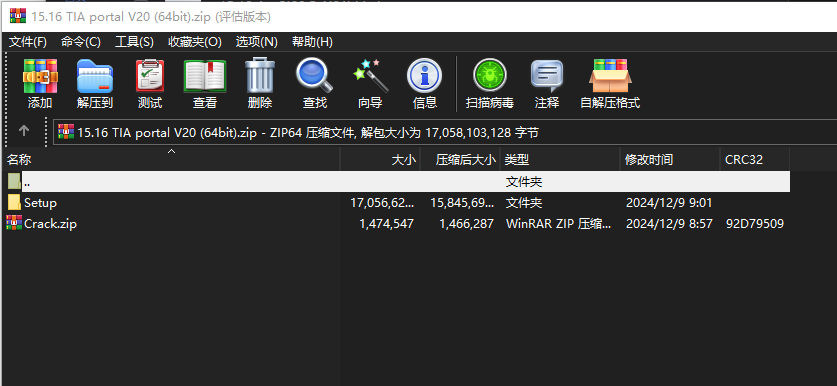Click the toolbar drag grip handle

coord(6,99)
